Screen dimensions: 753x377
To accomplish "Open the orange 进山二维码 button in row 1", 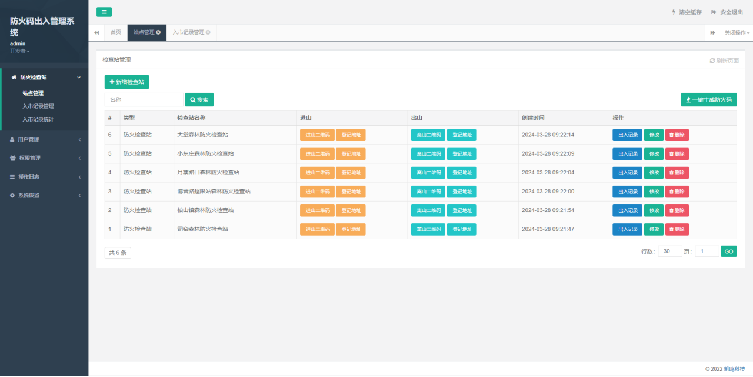I will click(x=317, y=229).
